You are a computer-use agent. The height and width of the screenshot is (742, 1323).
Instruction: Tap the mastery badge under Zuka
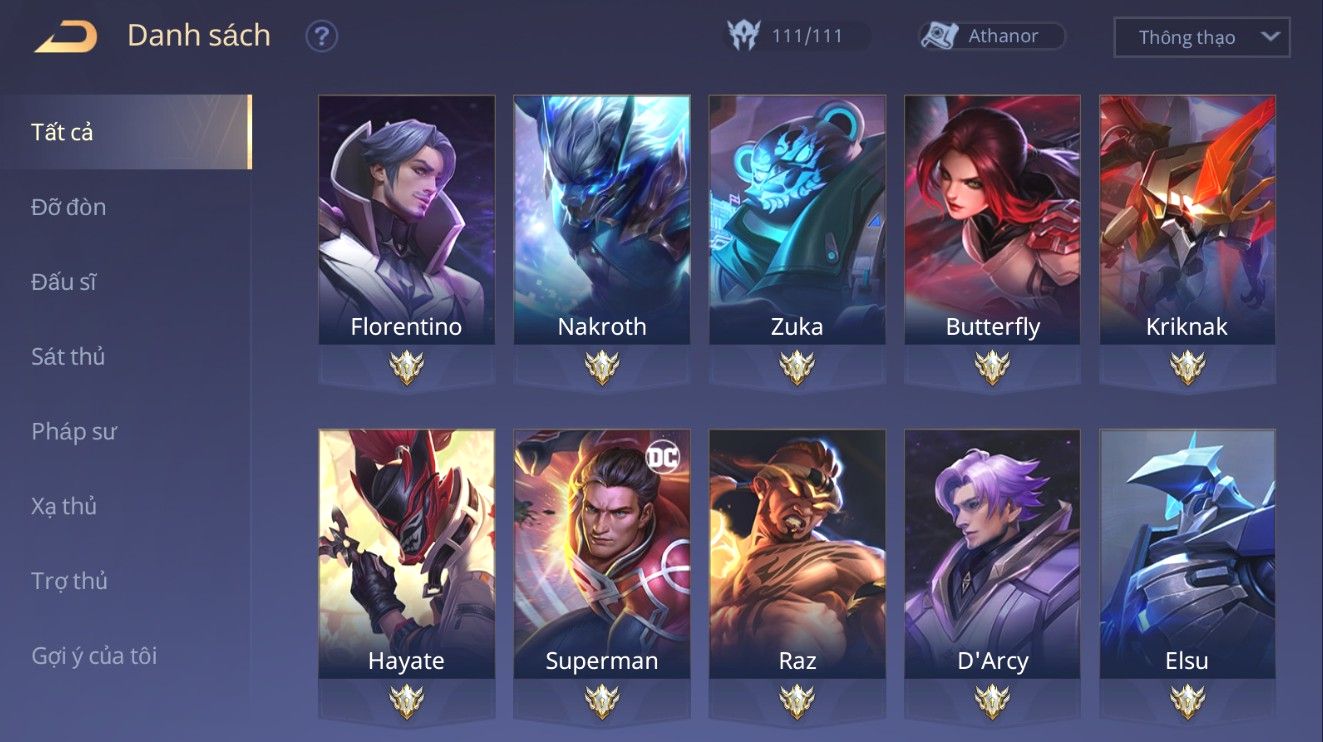click(797, 368)
